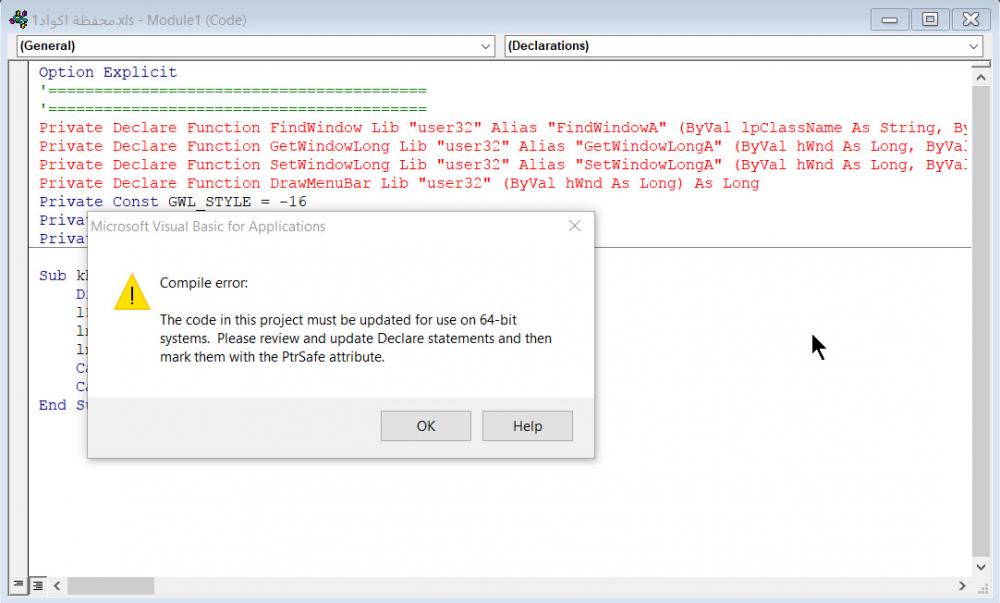Image resolution: width=1000 pixels, height=603 pixels.
Task: Click the vertical scrollbar down arrow
Action: click(980, 567)
